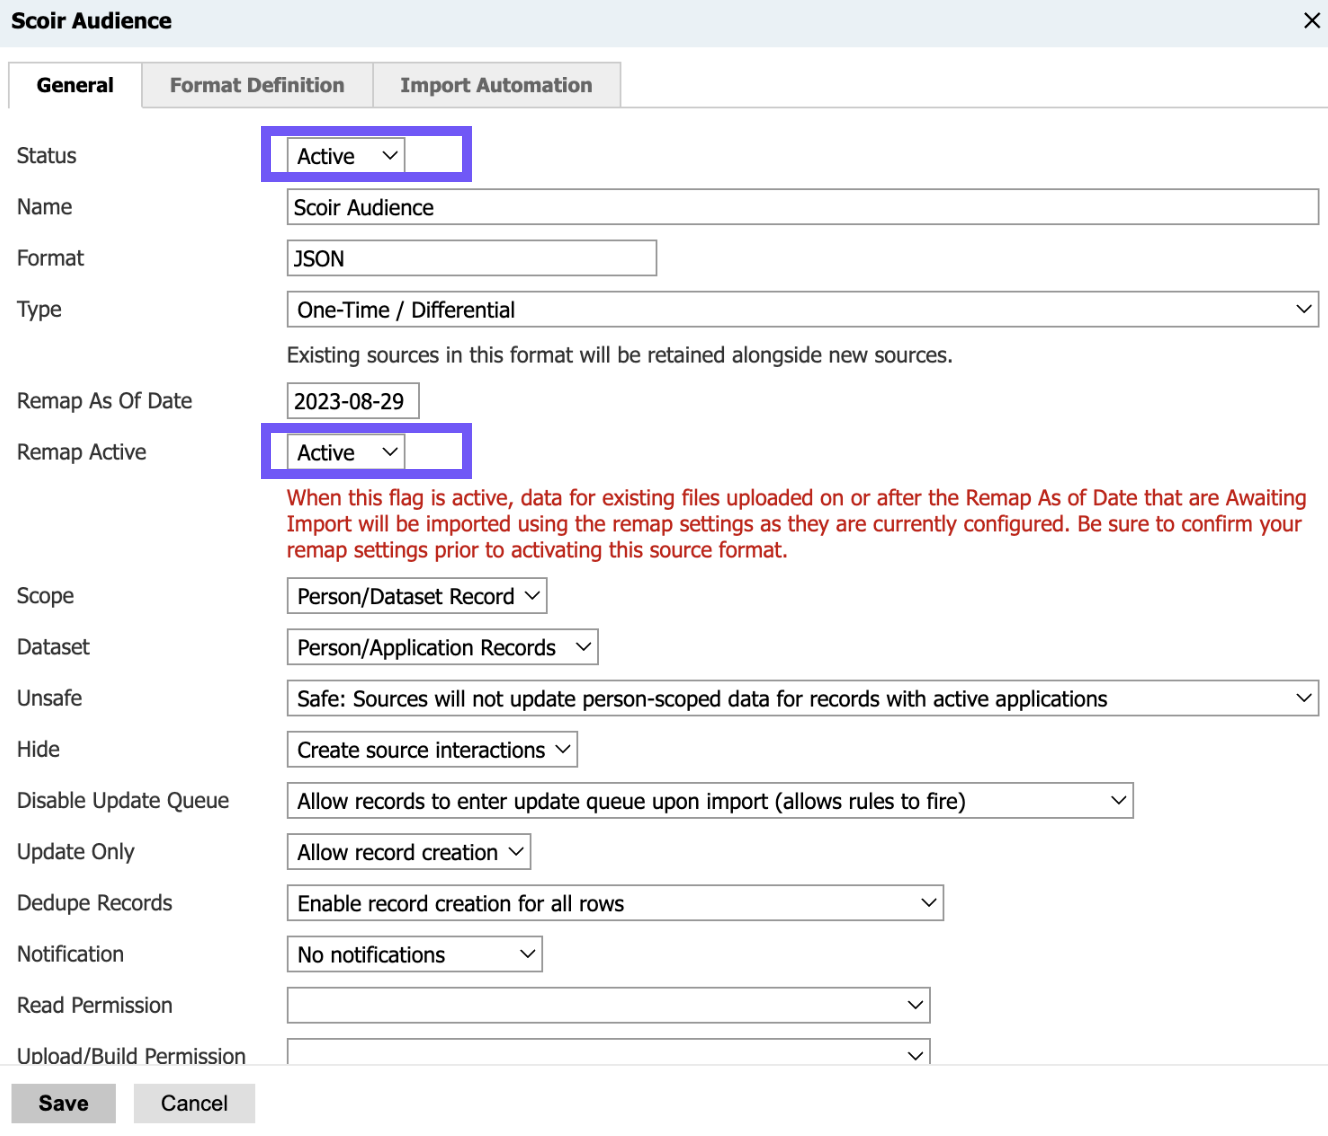Close the Scoir Audience dialog

point(1311,20)
